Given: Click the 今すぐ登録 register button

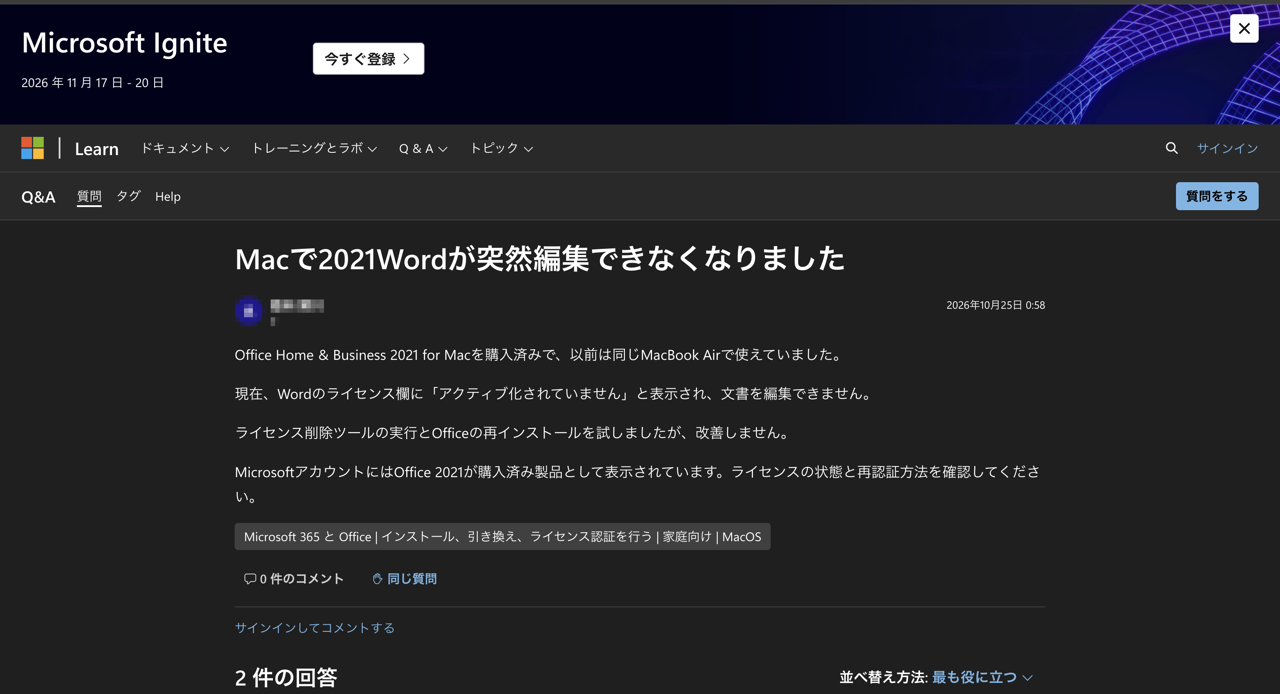Looking at the screenshot, I should pos(368,59).
